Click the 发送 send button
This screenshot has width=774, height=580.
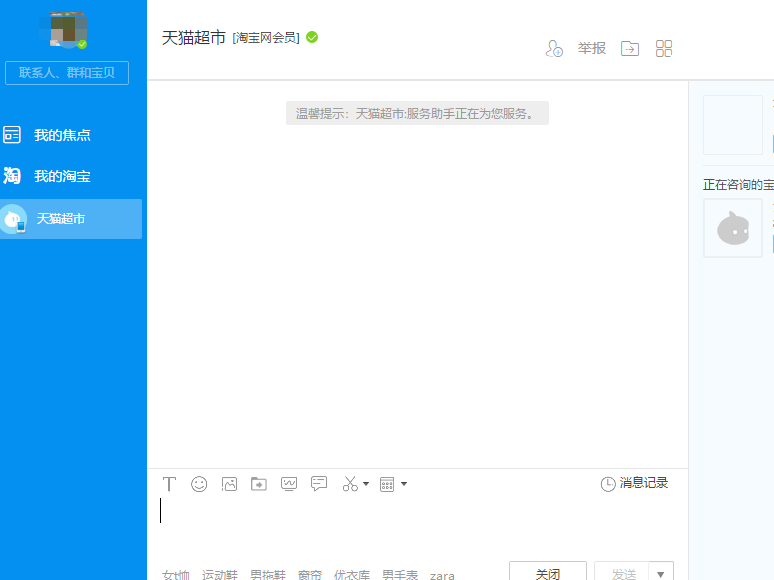click(621, 572)
